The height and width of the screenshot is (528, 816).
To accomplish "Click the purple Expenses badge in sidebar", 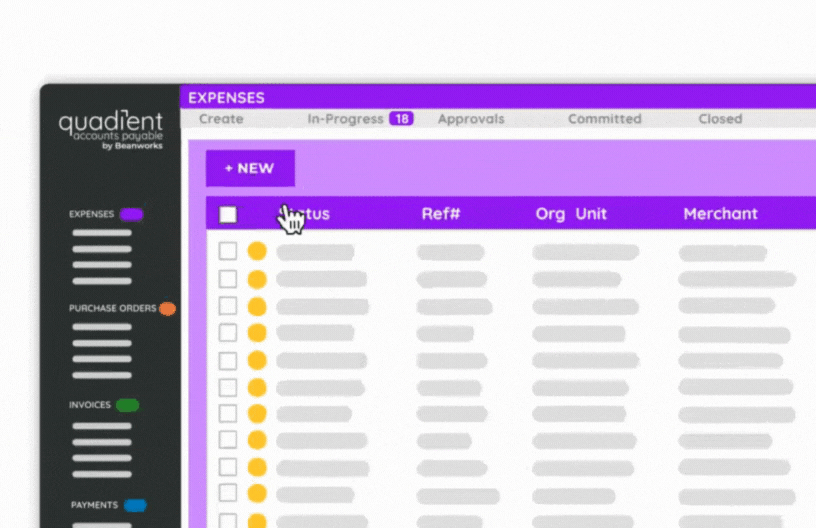I will click(x=131, y=214).
